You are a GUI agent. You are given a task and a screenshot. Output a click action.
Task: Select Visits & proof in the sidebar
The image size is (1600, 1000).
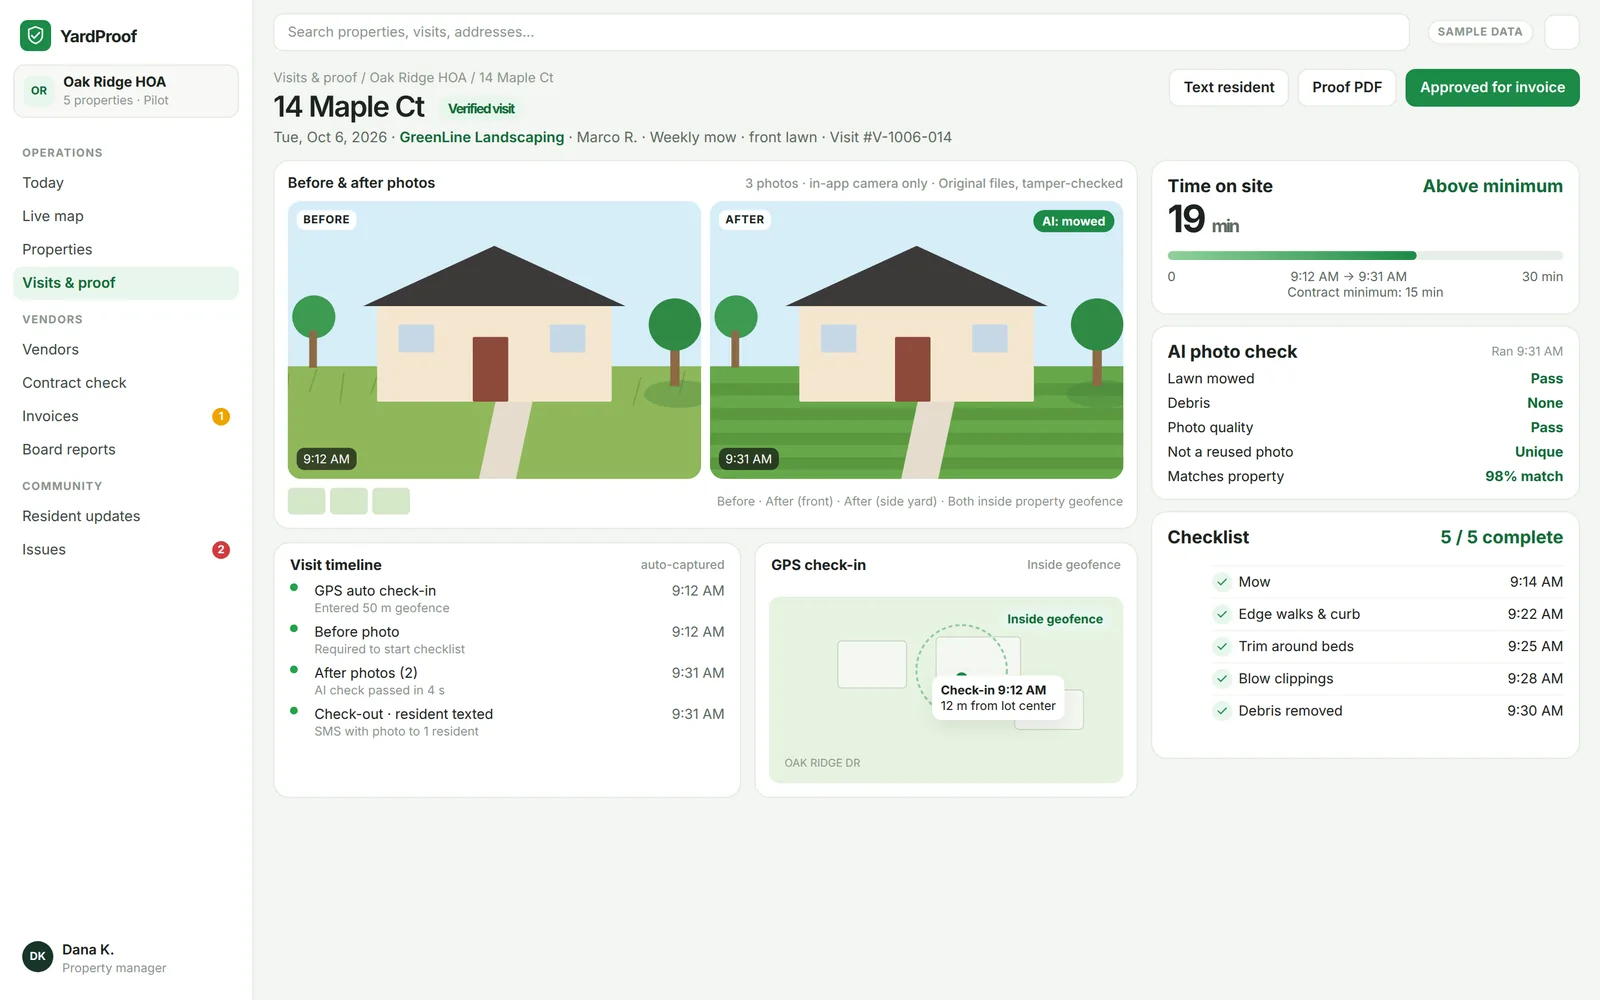pyautogui.click(x=126, y=283)
